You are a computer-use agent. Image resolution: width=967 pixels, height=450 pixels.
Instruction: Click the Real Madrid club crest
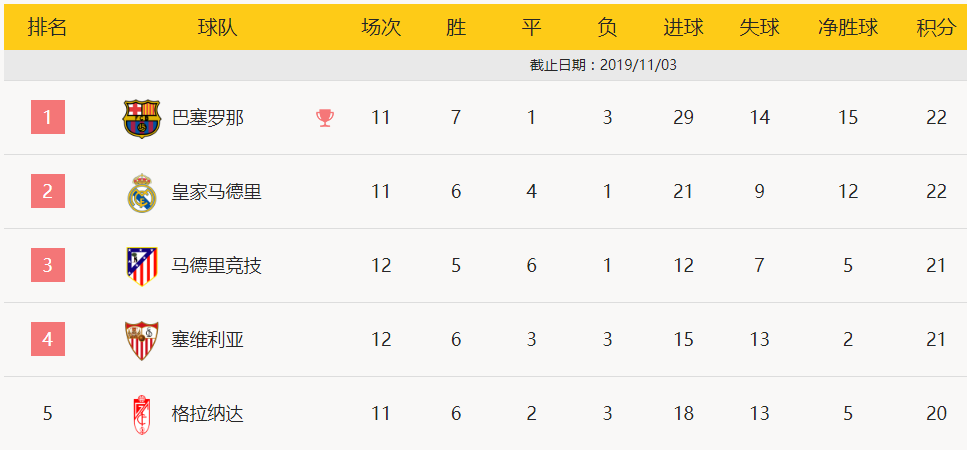click(142, 193)
